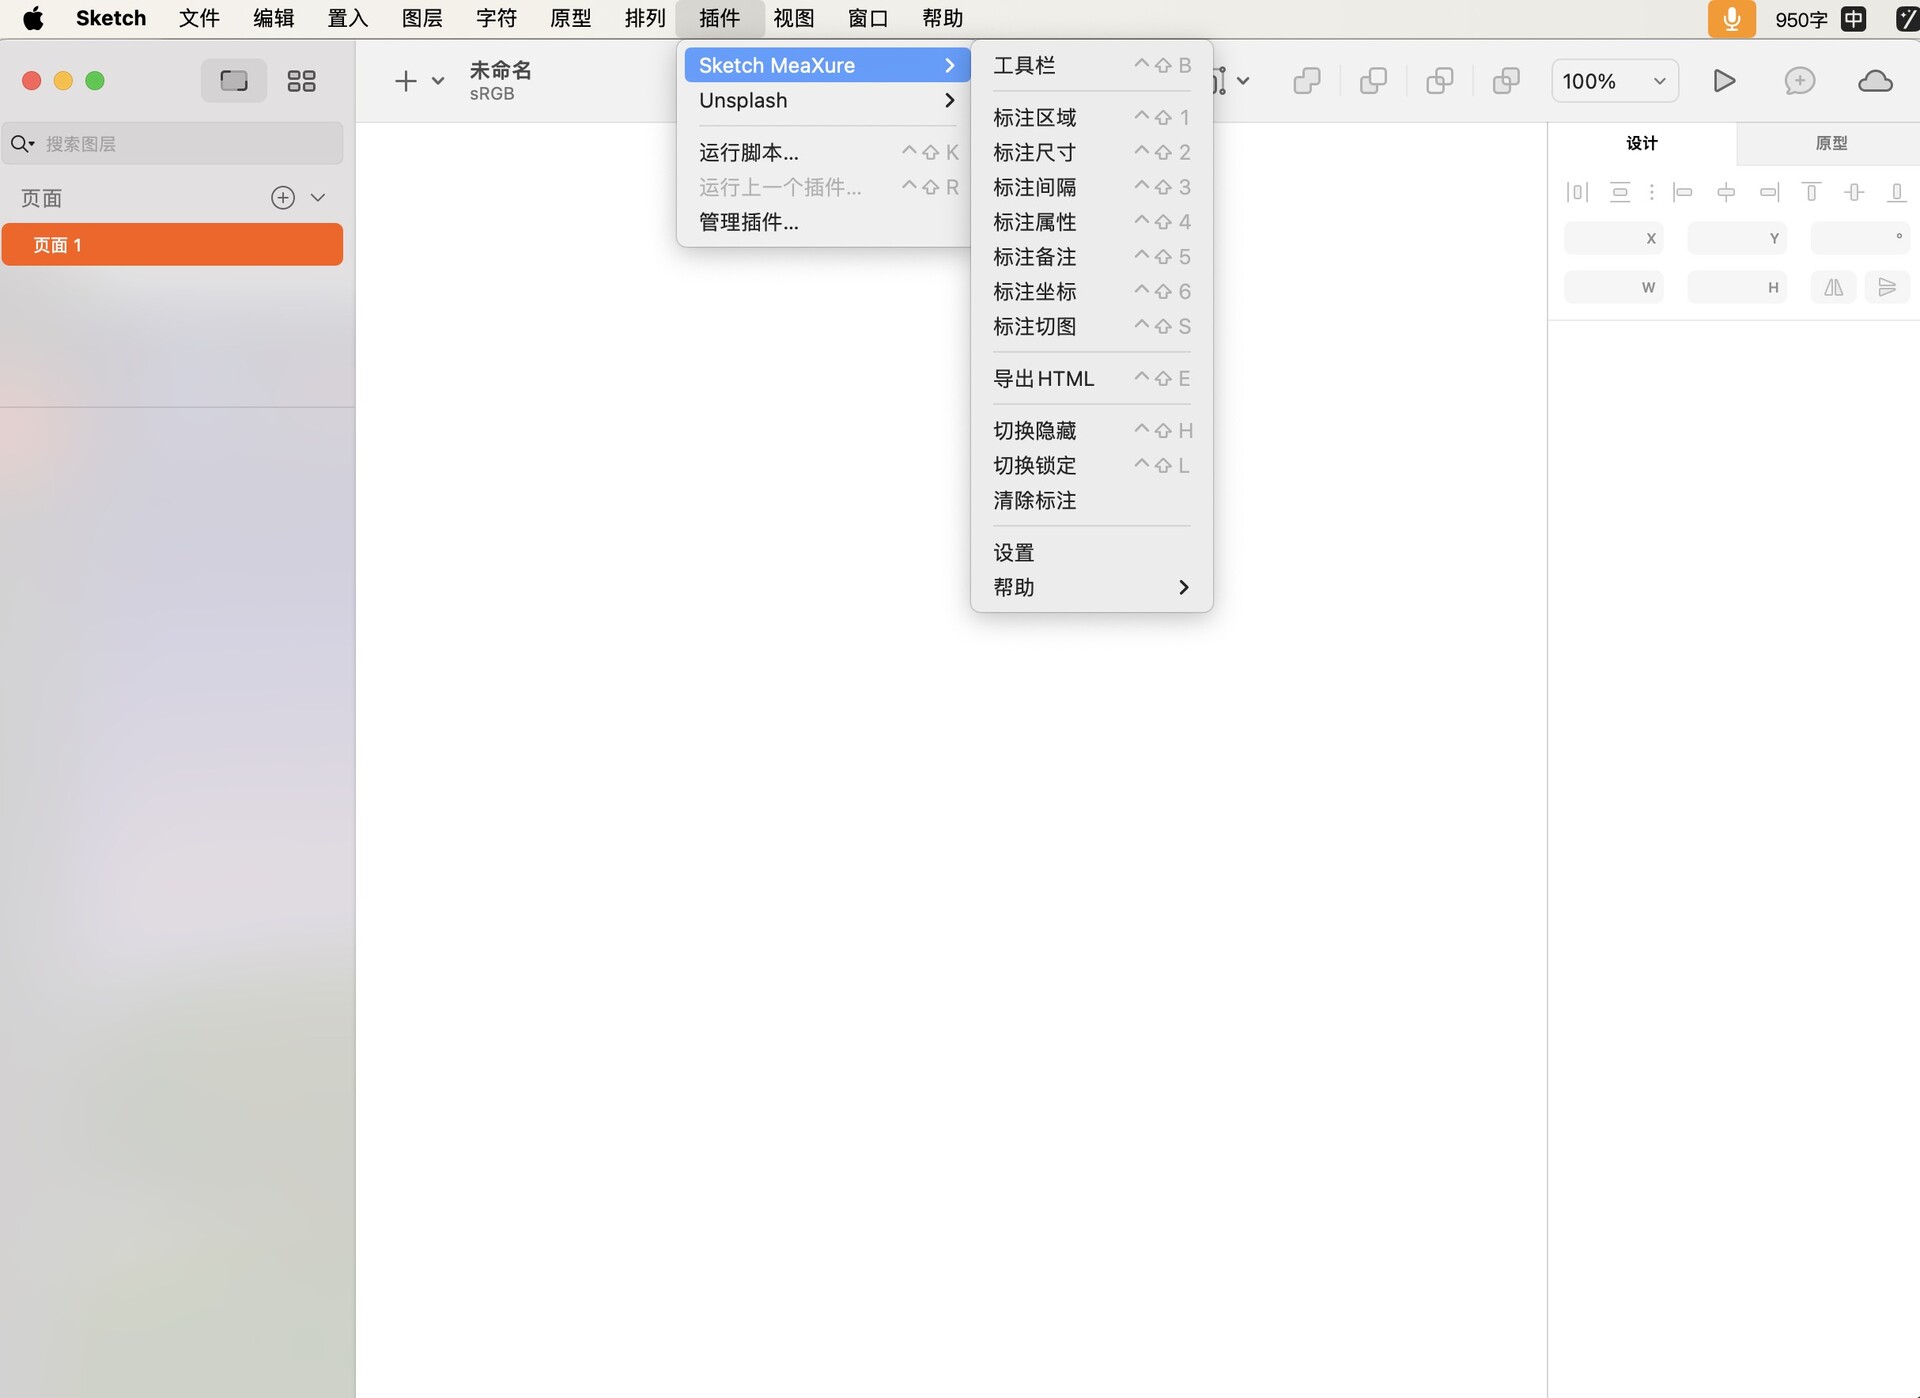Click the microphone dictation icon in menu bar
Screen dimensions: 1920x1398
1731,18
